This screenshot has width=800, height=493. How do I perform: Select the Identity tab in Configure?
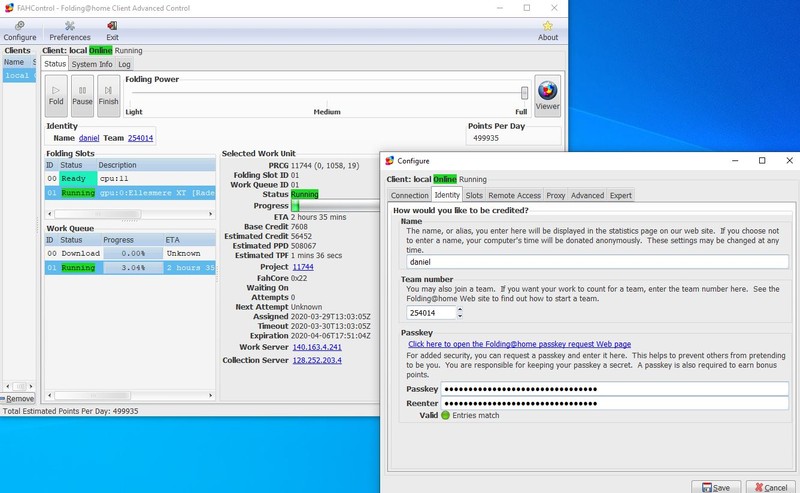pyautogui.click(x=447, y=195)
